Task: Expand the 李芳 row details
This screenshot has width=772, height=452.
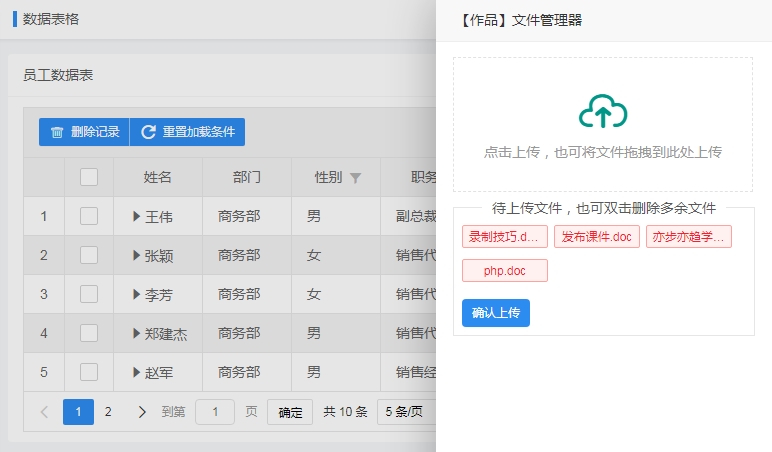Action: point(136,294)
